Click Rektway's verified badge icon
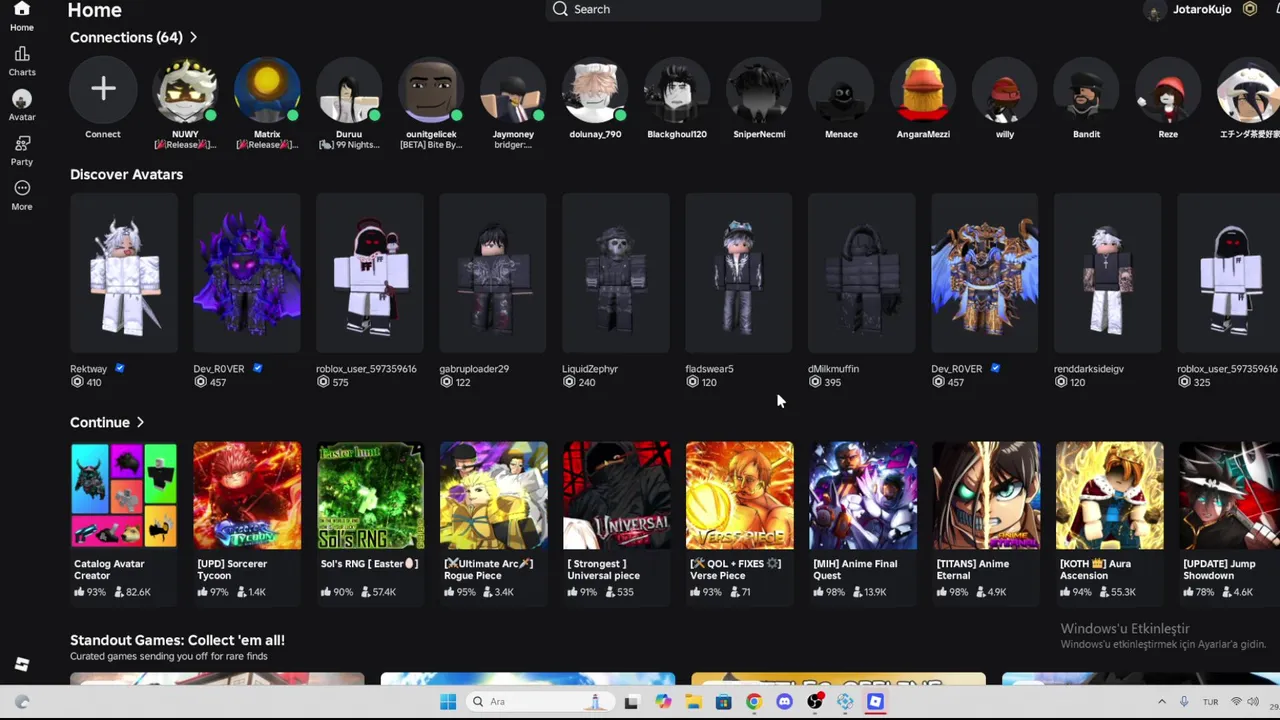Image resolution: width=1280 pixels, height=720 pixels. coord(119,368)
